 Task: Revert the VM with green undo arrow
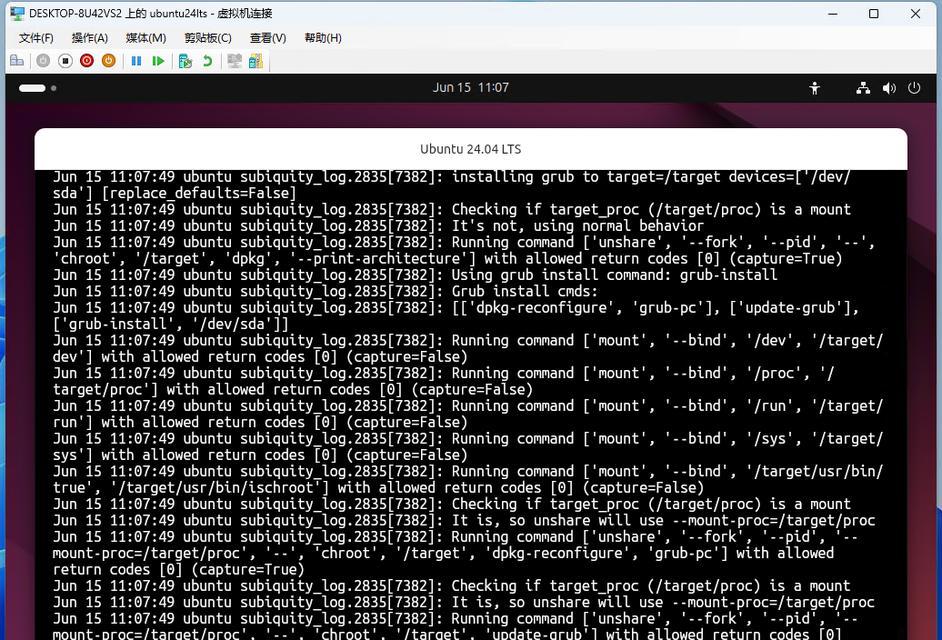click(x=207, y=61)
